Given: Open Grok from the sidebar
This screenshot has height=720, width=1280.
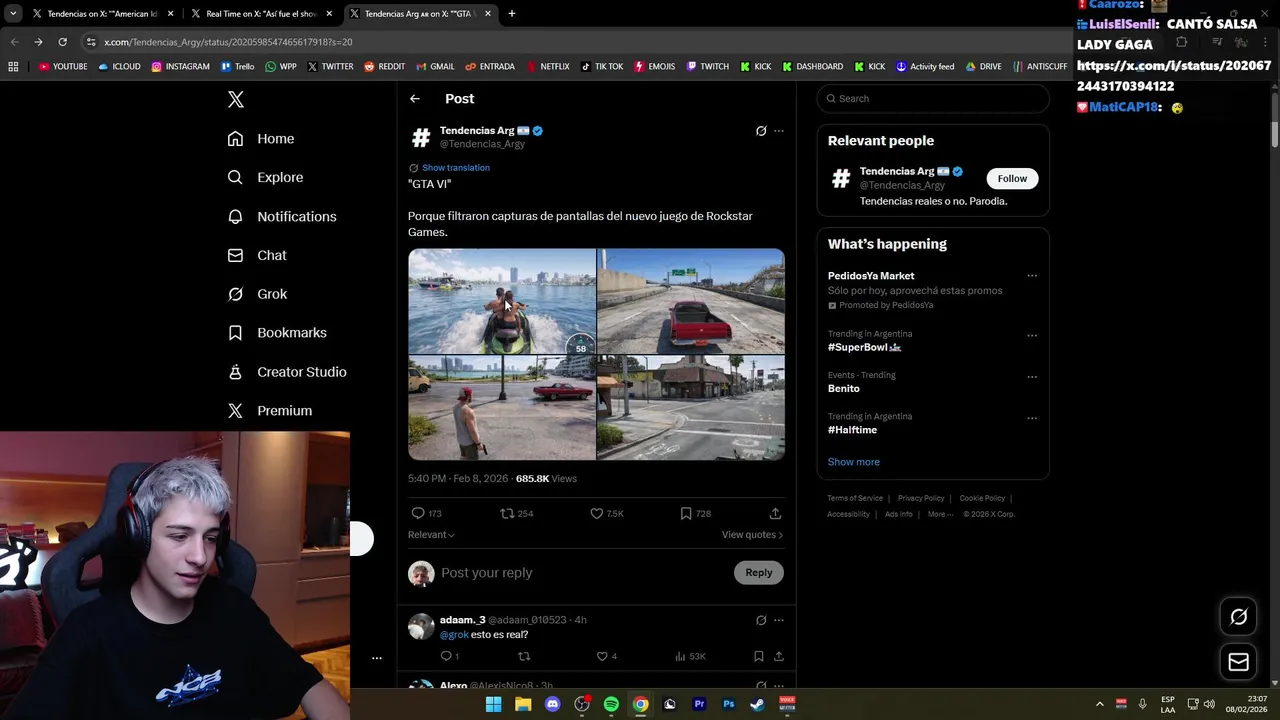Looking at the screenshot, I should pos(257,294).
